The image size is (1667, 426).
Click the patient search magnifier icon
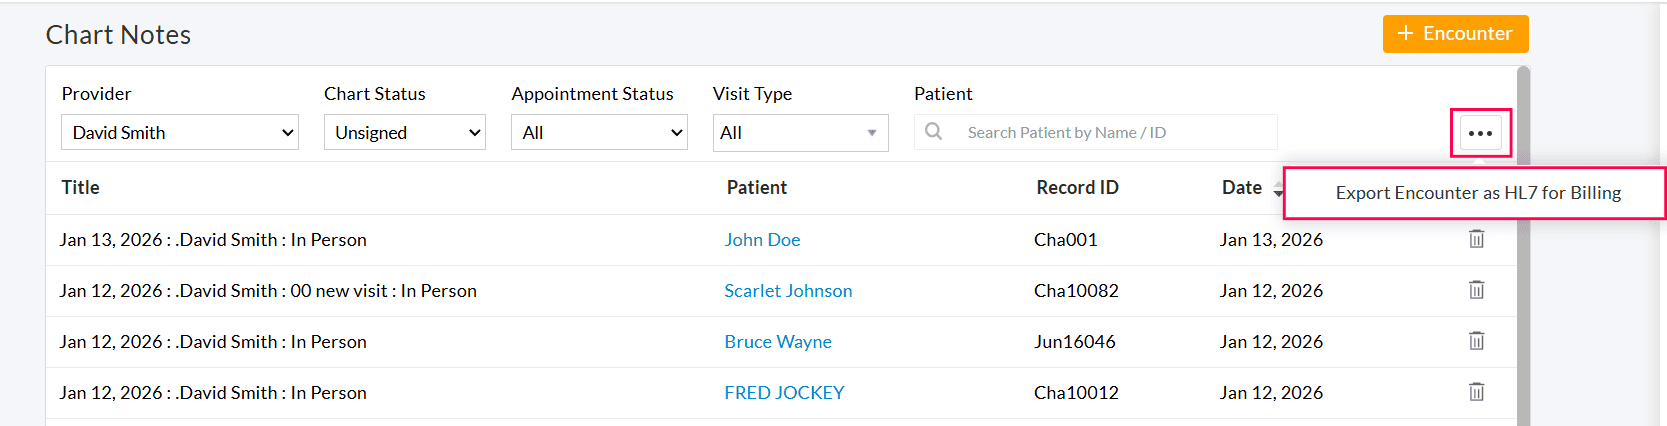click(933, 132)
